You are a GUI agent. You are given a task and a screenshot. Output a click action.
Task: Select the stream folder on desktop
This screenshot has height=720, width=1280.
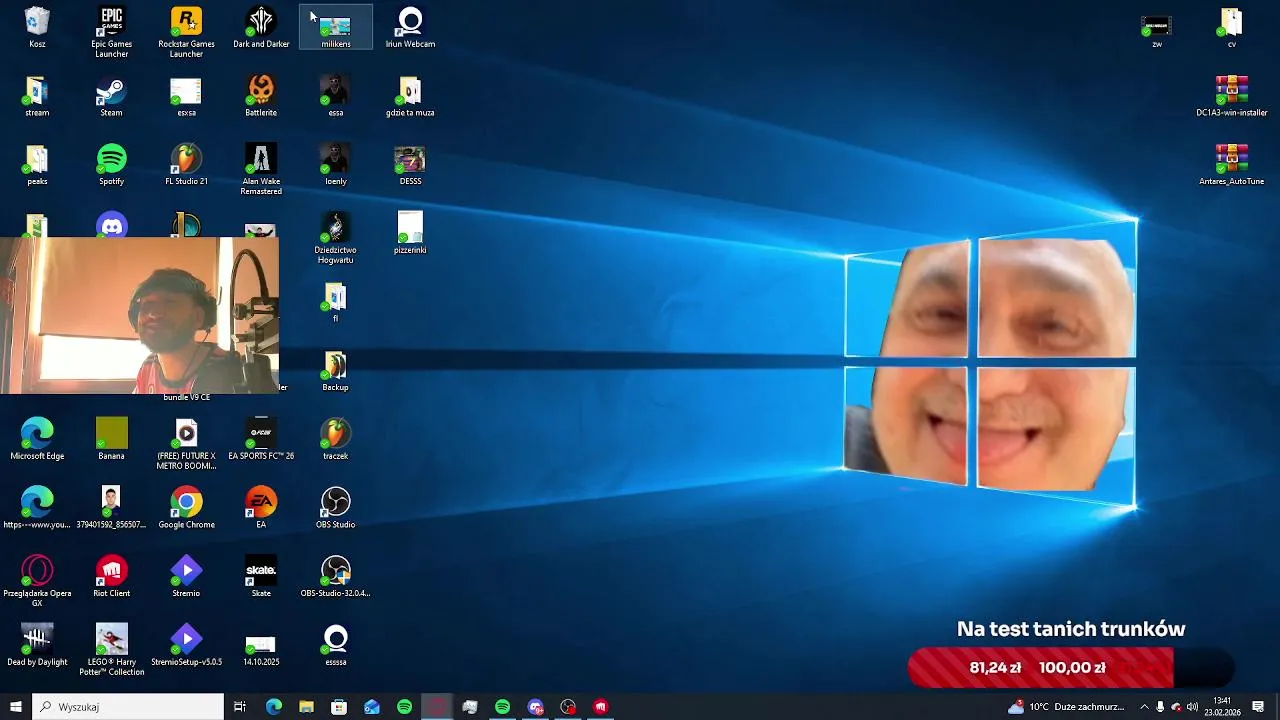pyautogui.click(x=37, y=97)
